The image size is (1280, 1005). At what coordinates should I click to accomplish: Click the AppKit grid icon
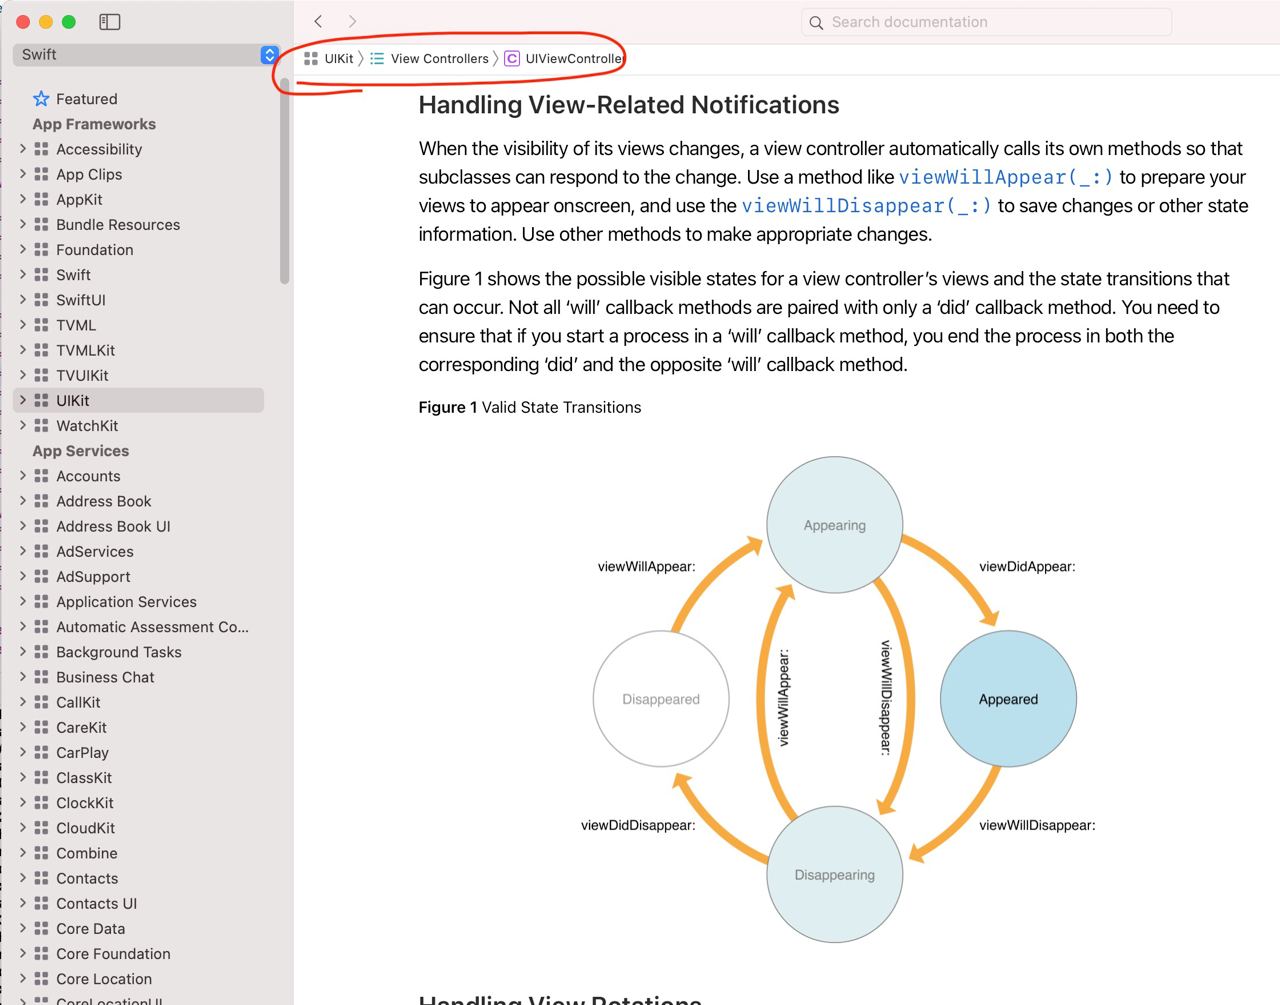pos(41,199)
